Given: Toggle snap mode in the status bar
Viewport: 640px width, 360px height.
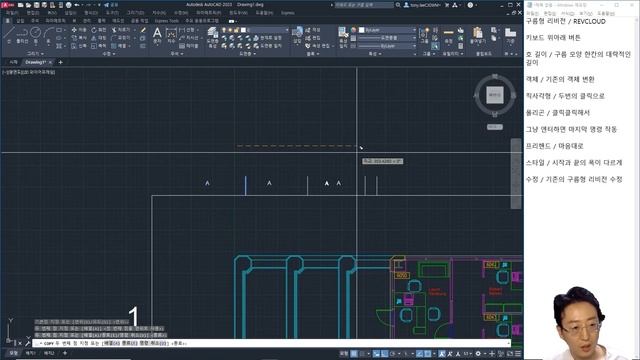Looking at the screenshot, I should pos(362,353).
